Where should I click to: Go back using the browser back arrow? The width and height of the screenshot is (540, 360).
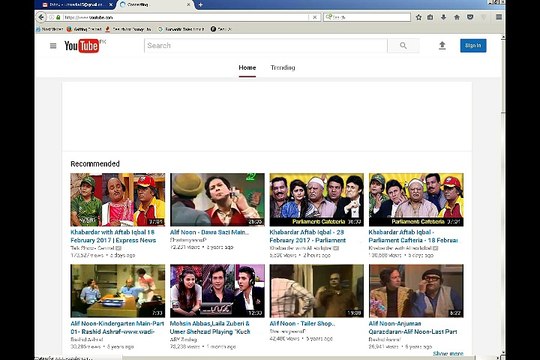pyautogui.click(x=41, y=17)
